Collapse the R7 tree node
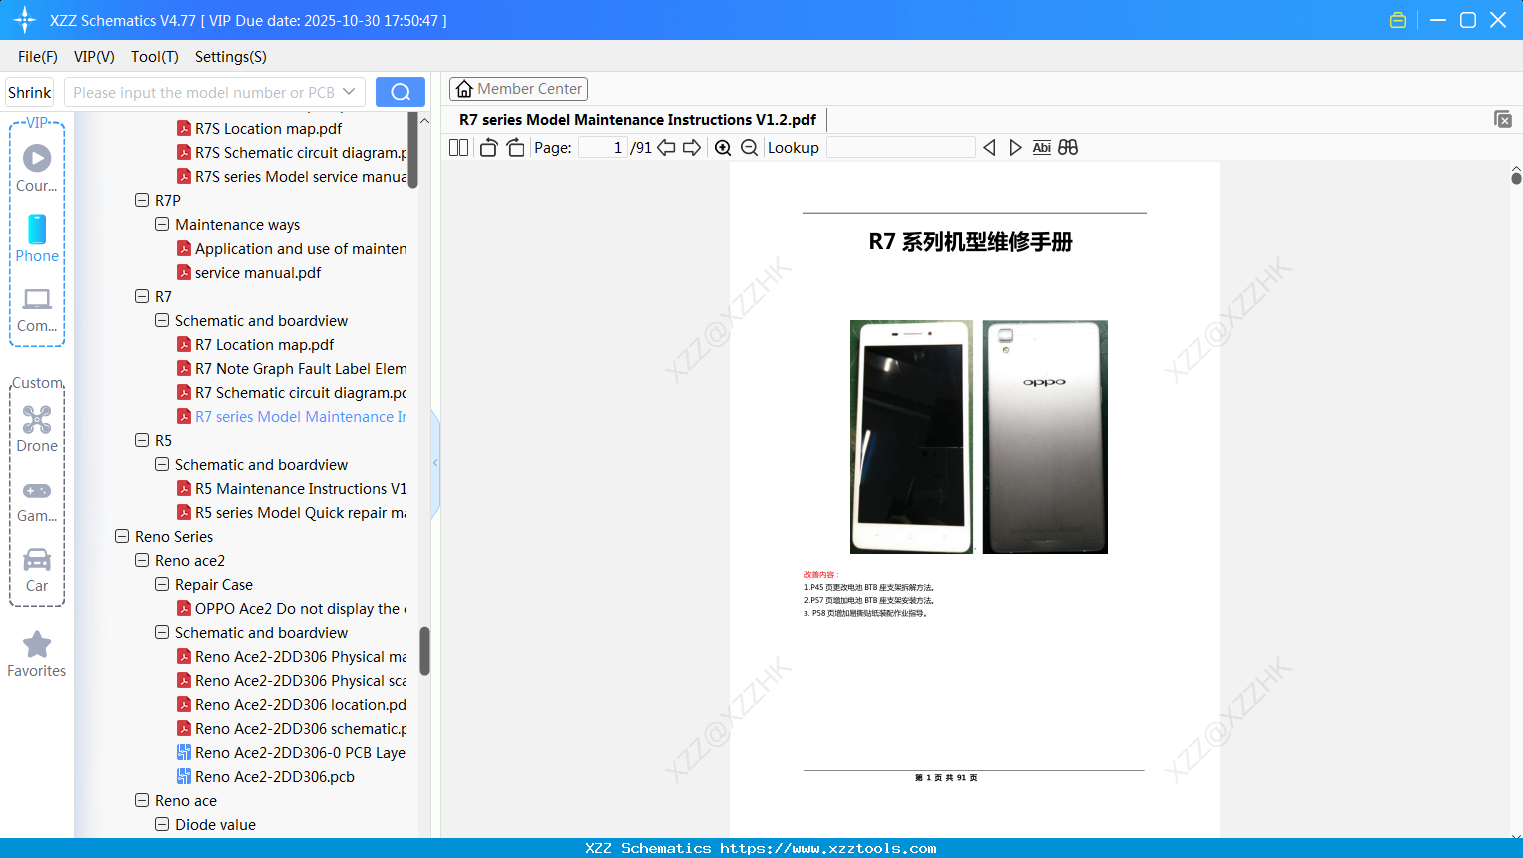 tap(142, 296)
